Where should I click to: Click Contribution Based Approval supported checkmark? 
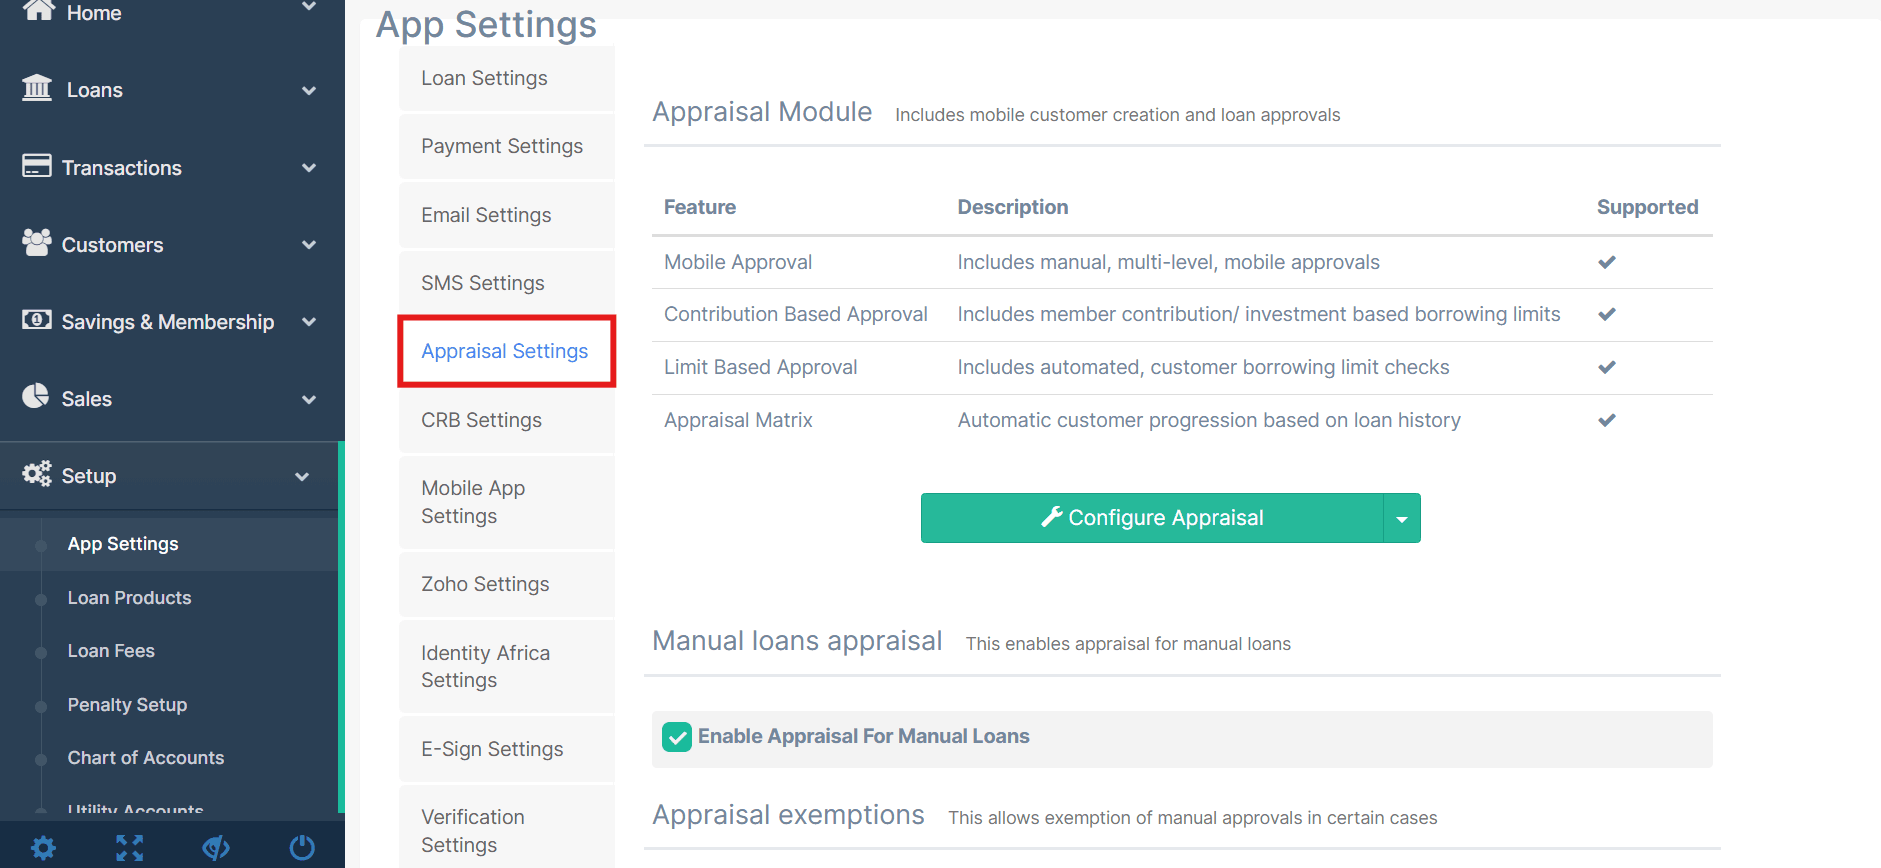coord(1607,314)
